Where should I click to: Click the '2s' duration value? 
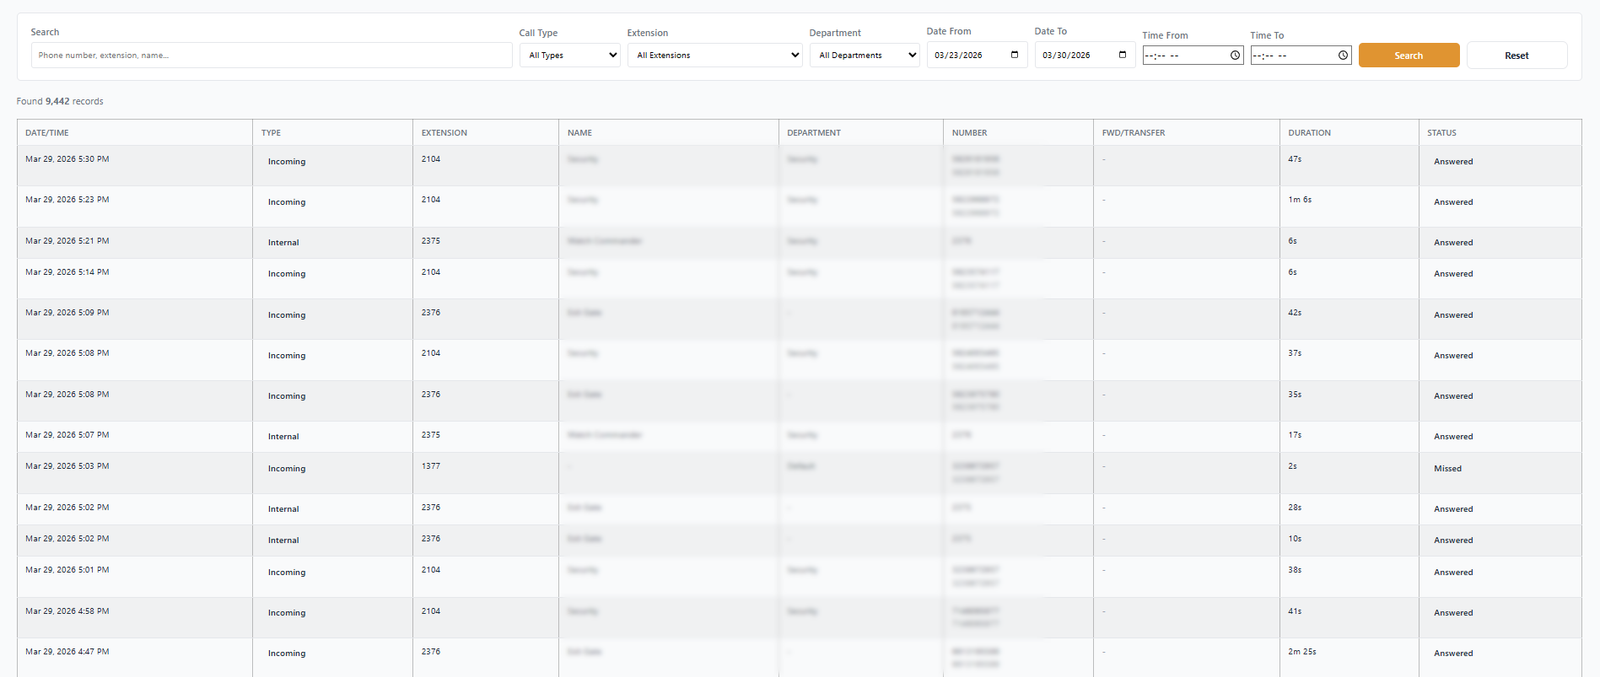tap(1293, 466)
